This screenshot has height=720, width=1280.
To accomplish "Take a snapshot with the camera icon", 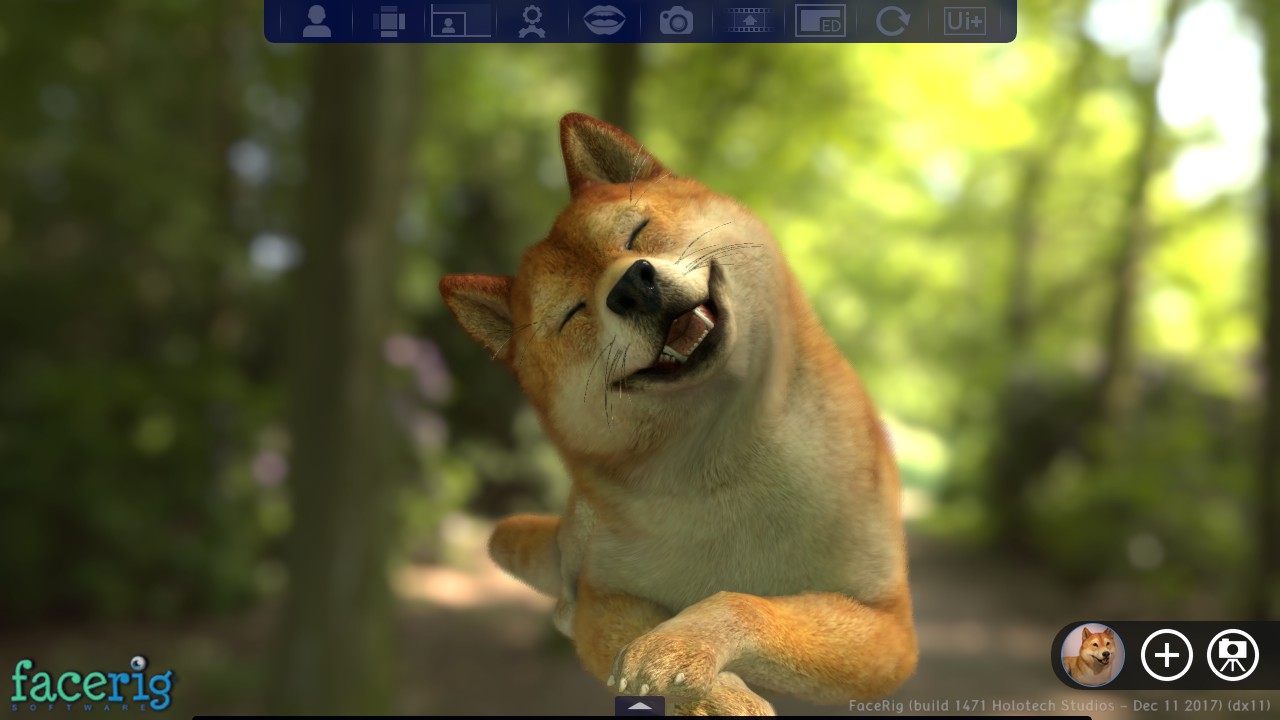I will coord(676,21).
